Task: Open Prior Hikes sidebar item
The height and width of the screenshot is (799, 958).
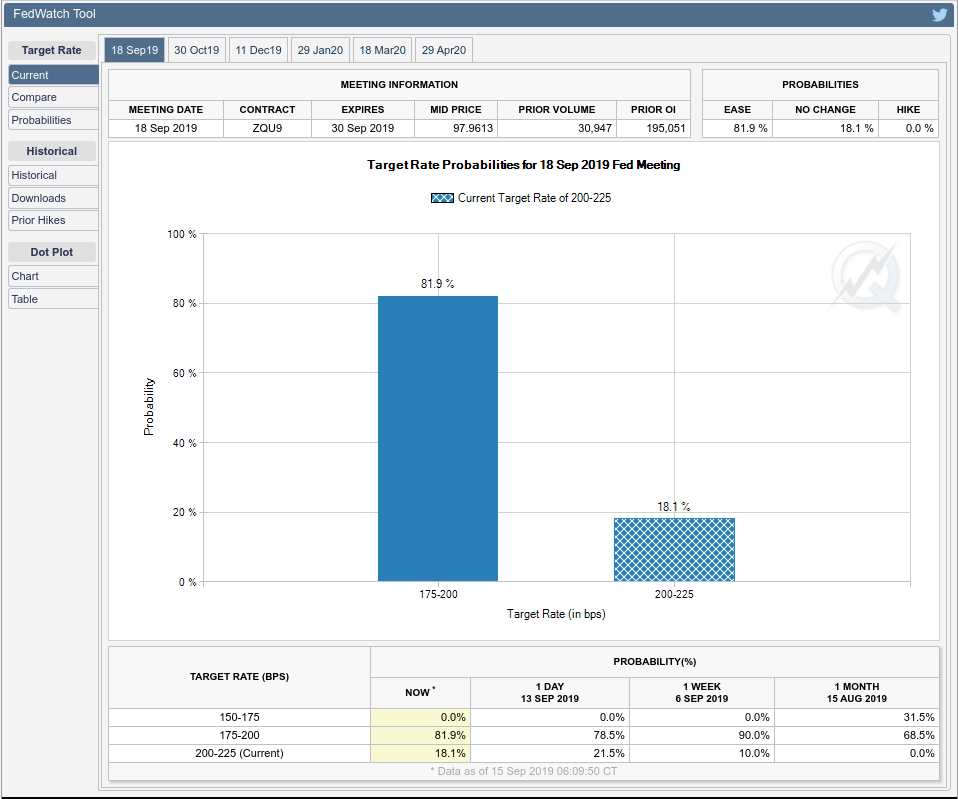Action: point(53,221)
